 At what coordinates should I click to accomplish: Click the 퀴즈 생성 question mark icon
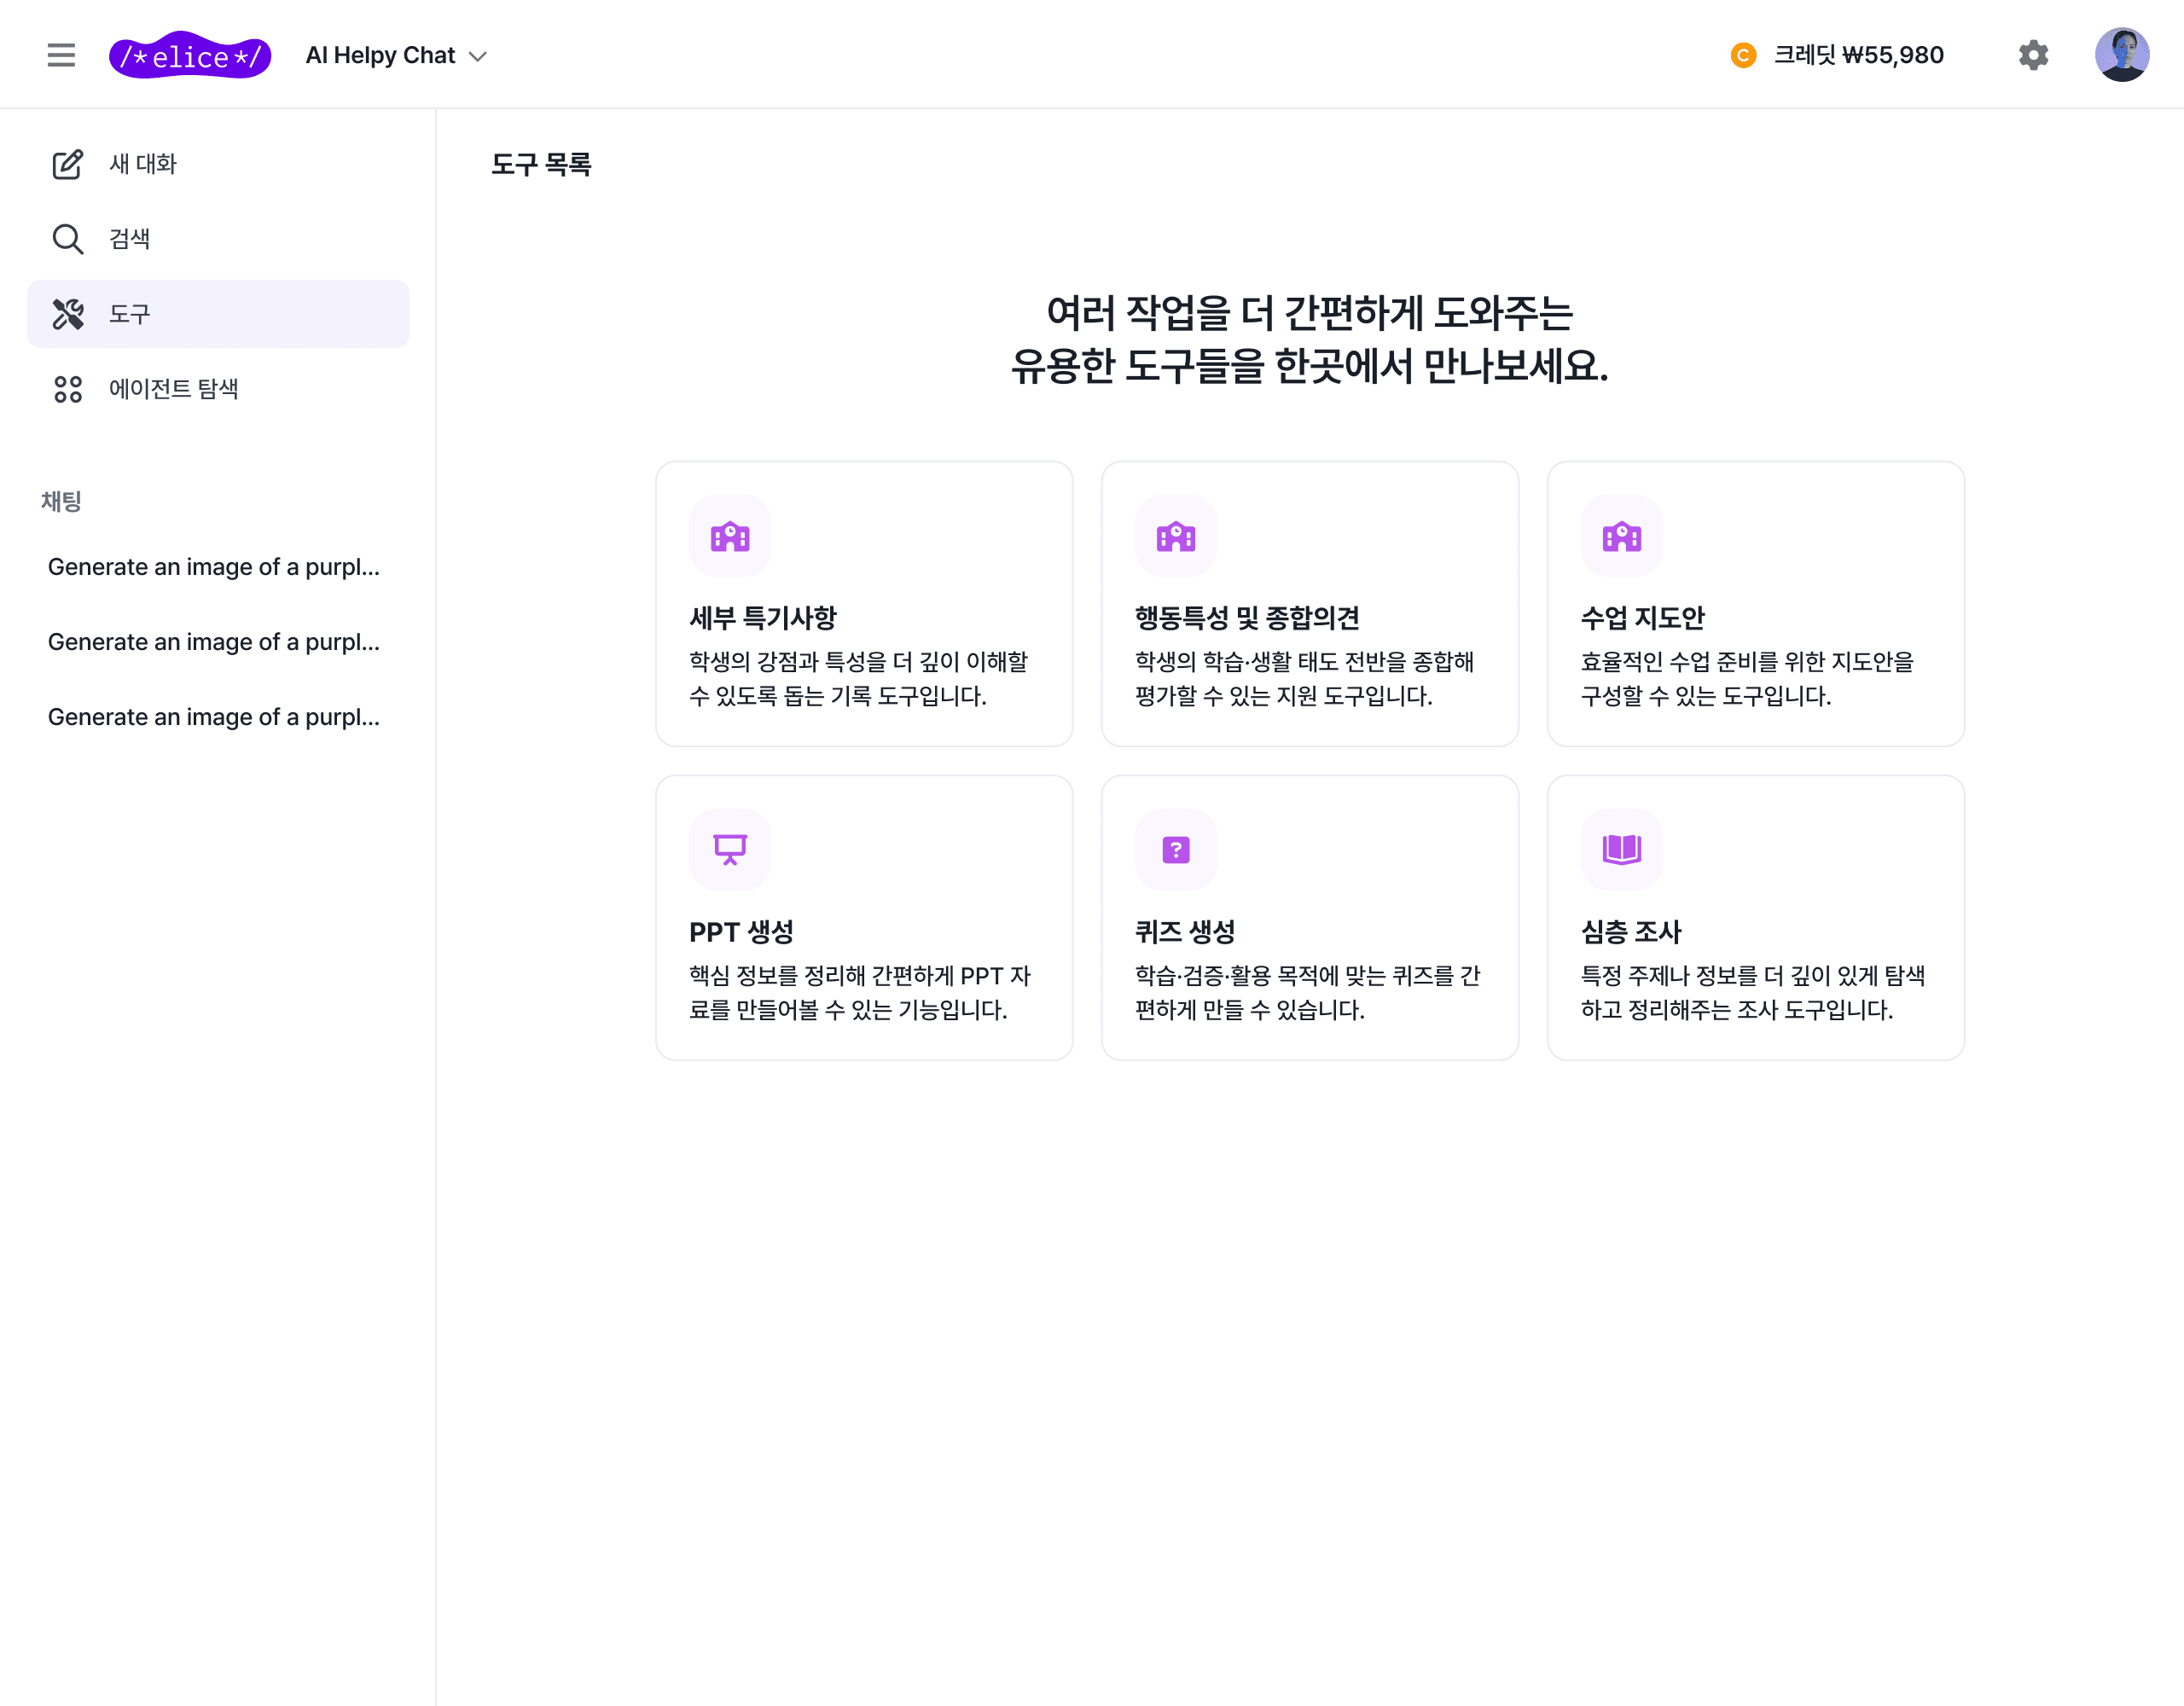click(1175, 849)
